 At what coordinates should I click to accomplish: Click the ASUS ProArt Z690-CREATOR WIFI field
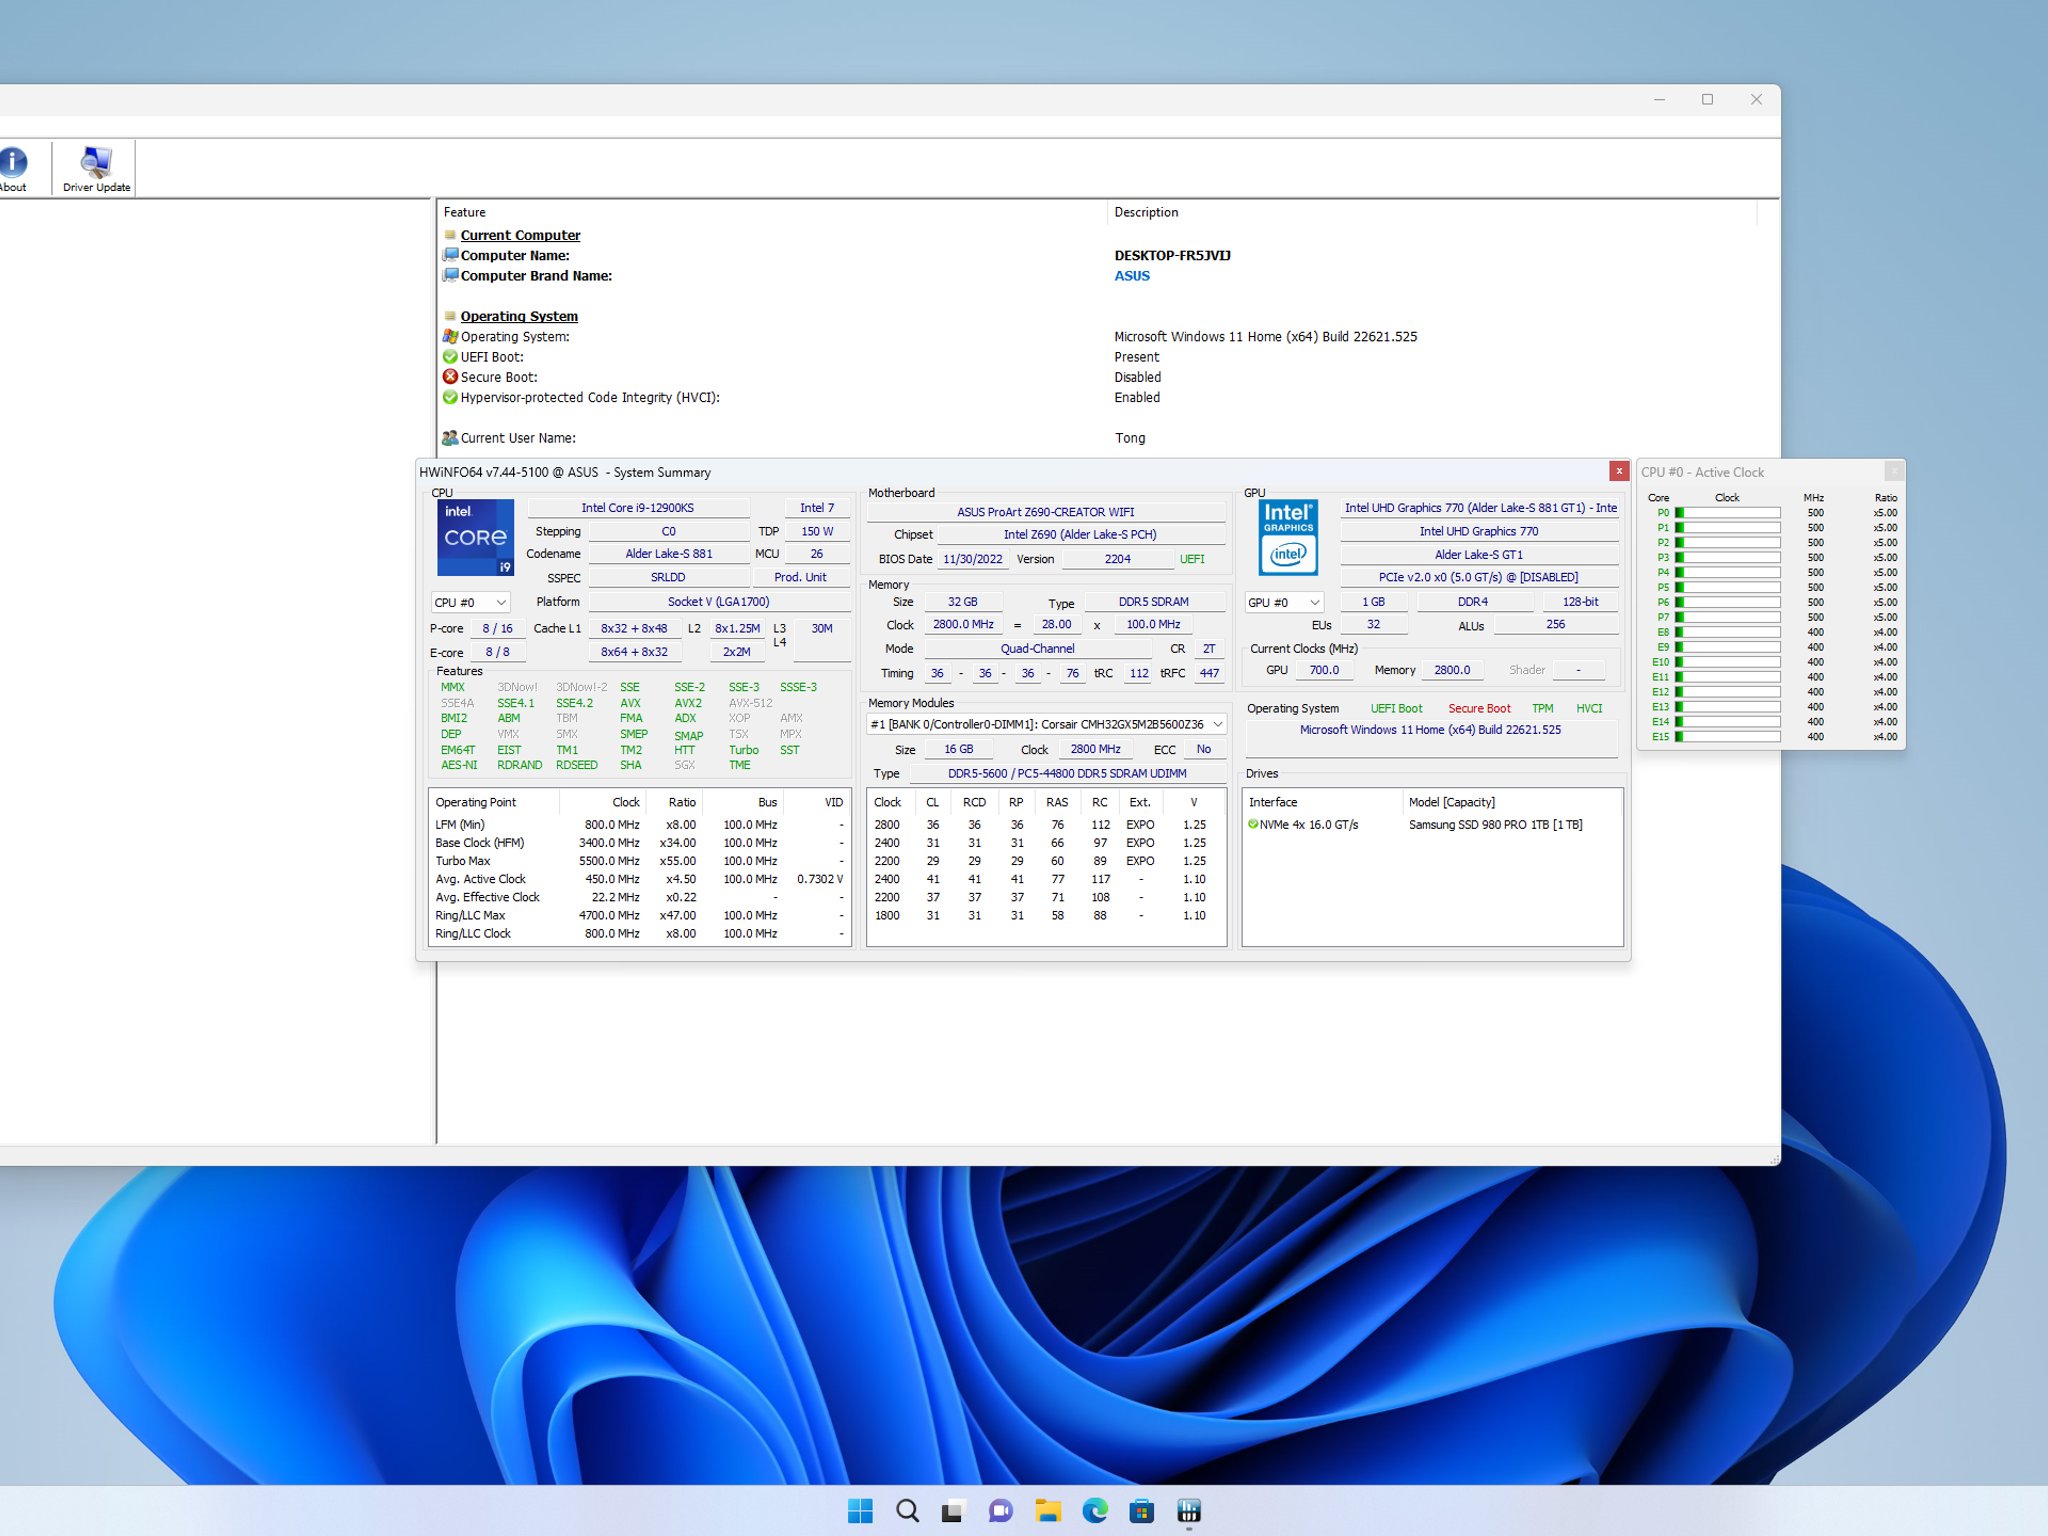(1046, 512)
